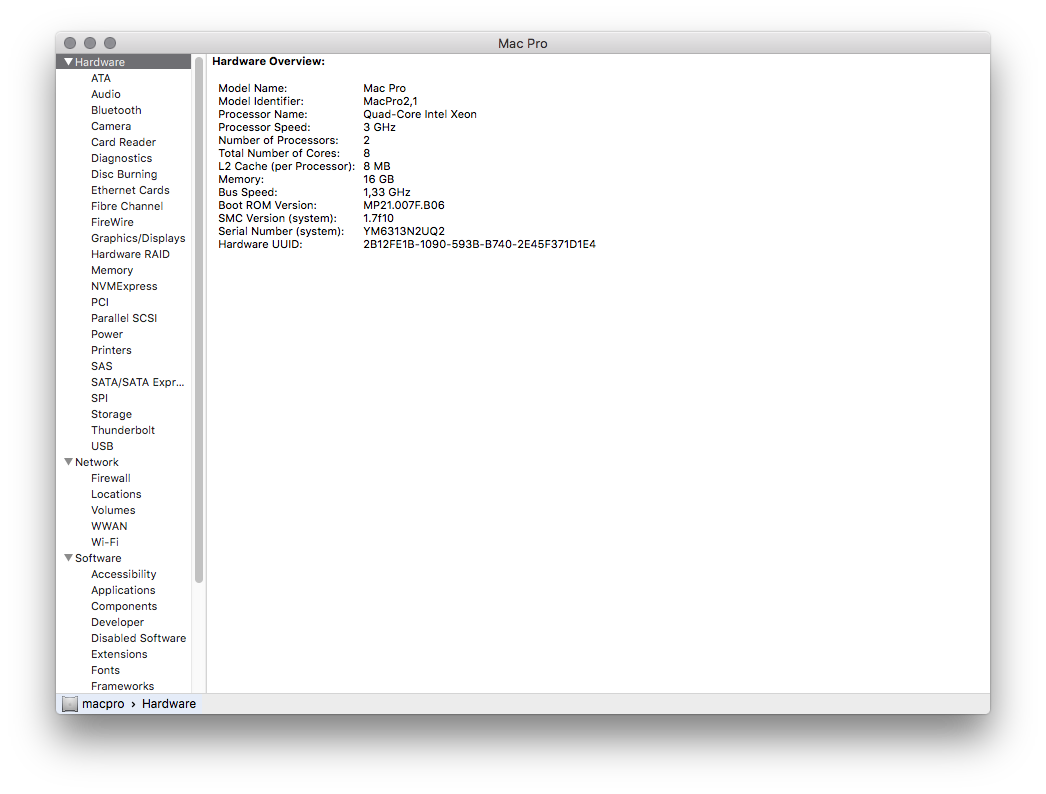Open Disabled Software entry
This screenshot has height=794, width=1046.
(138, 639)
